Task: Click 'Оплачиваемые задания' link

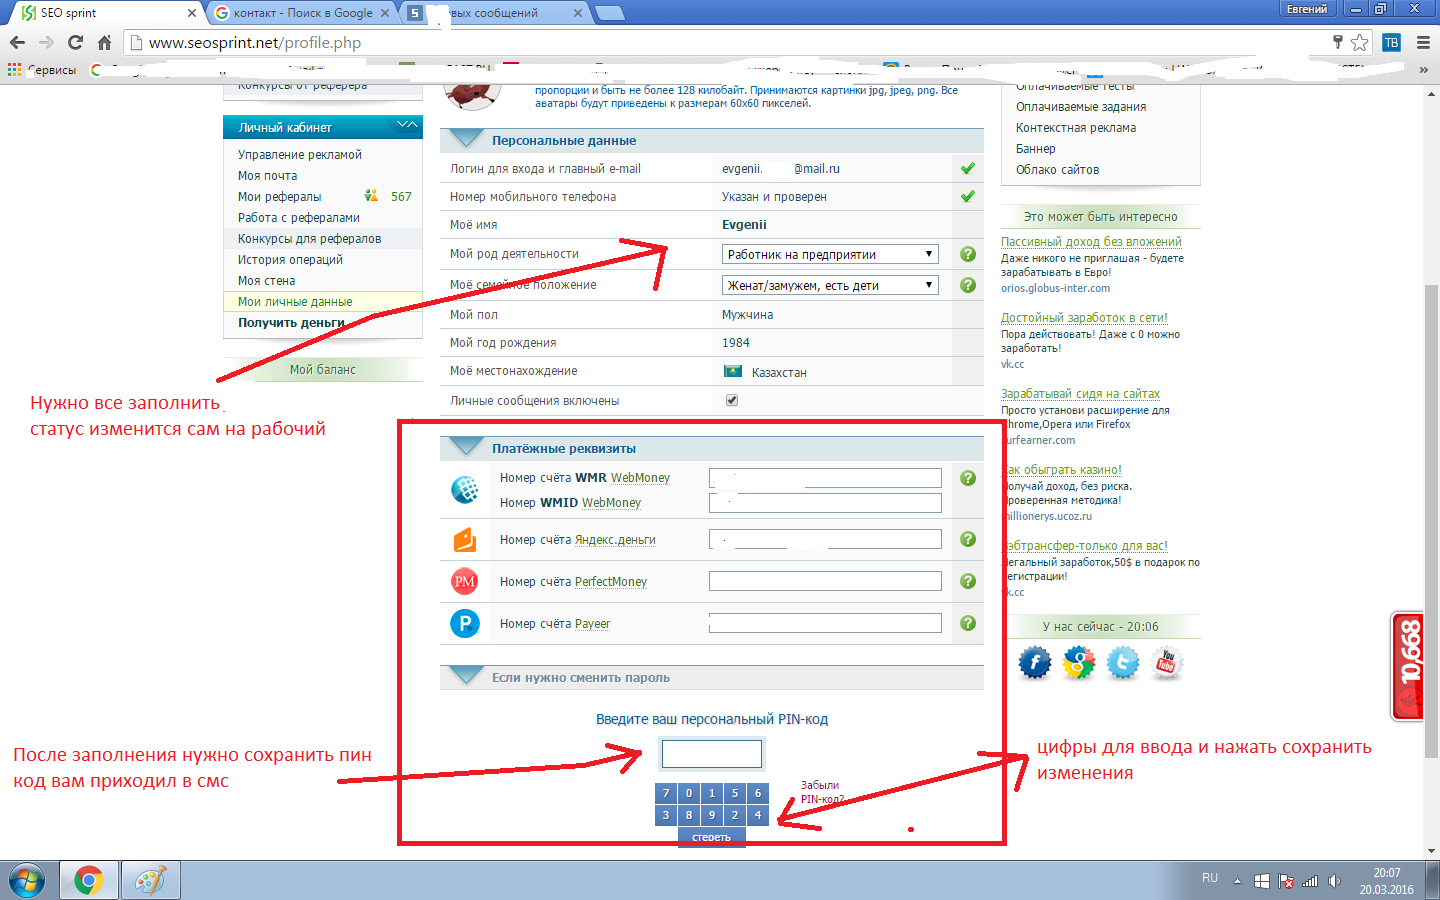Action: [x=1081, y=106]
